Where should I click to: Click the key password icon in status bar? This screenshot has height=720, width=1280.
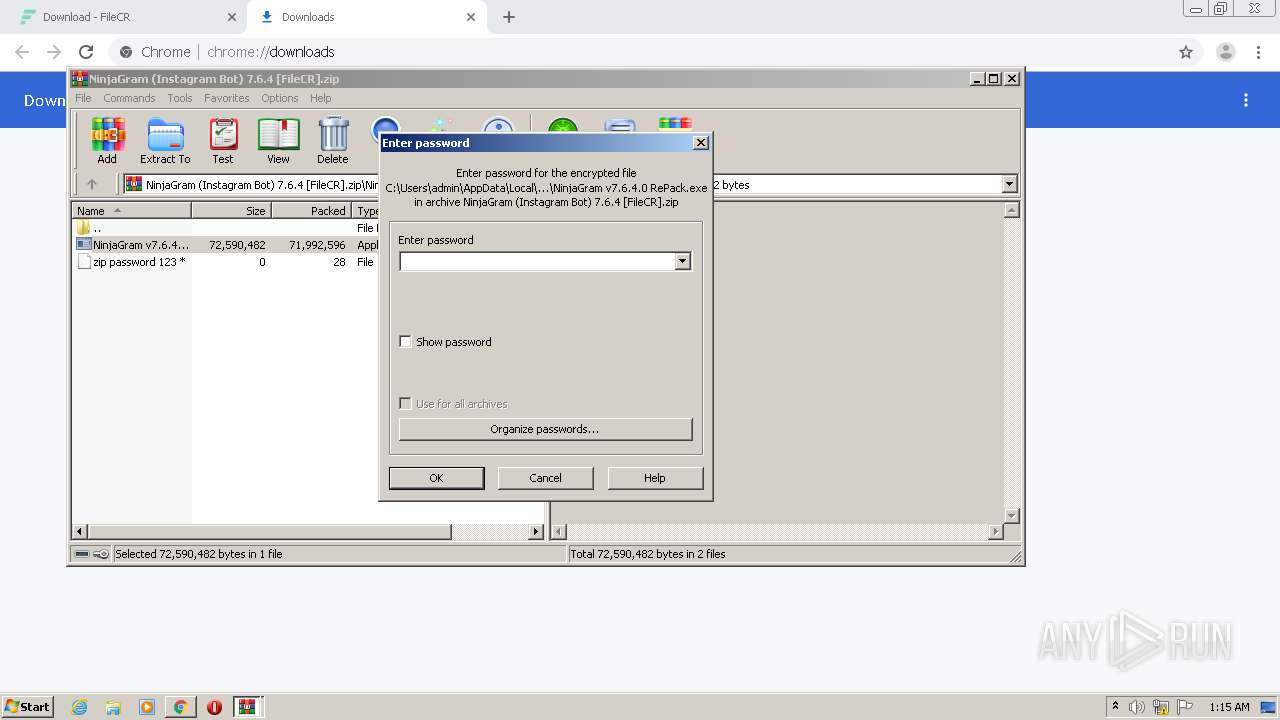101,554
